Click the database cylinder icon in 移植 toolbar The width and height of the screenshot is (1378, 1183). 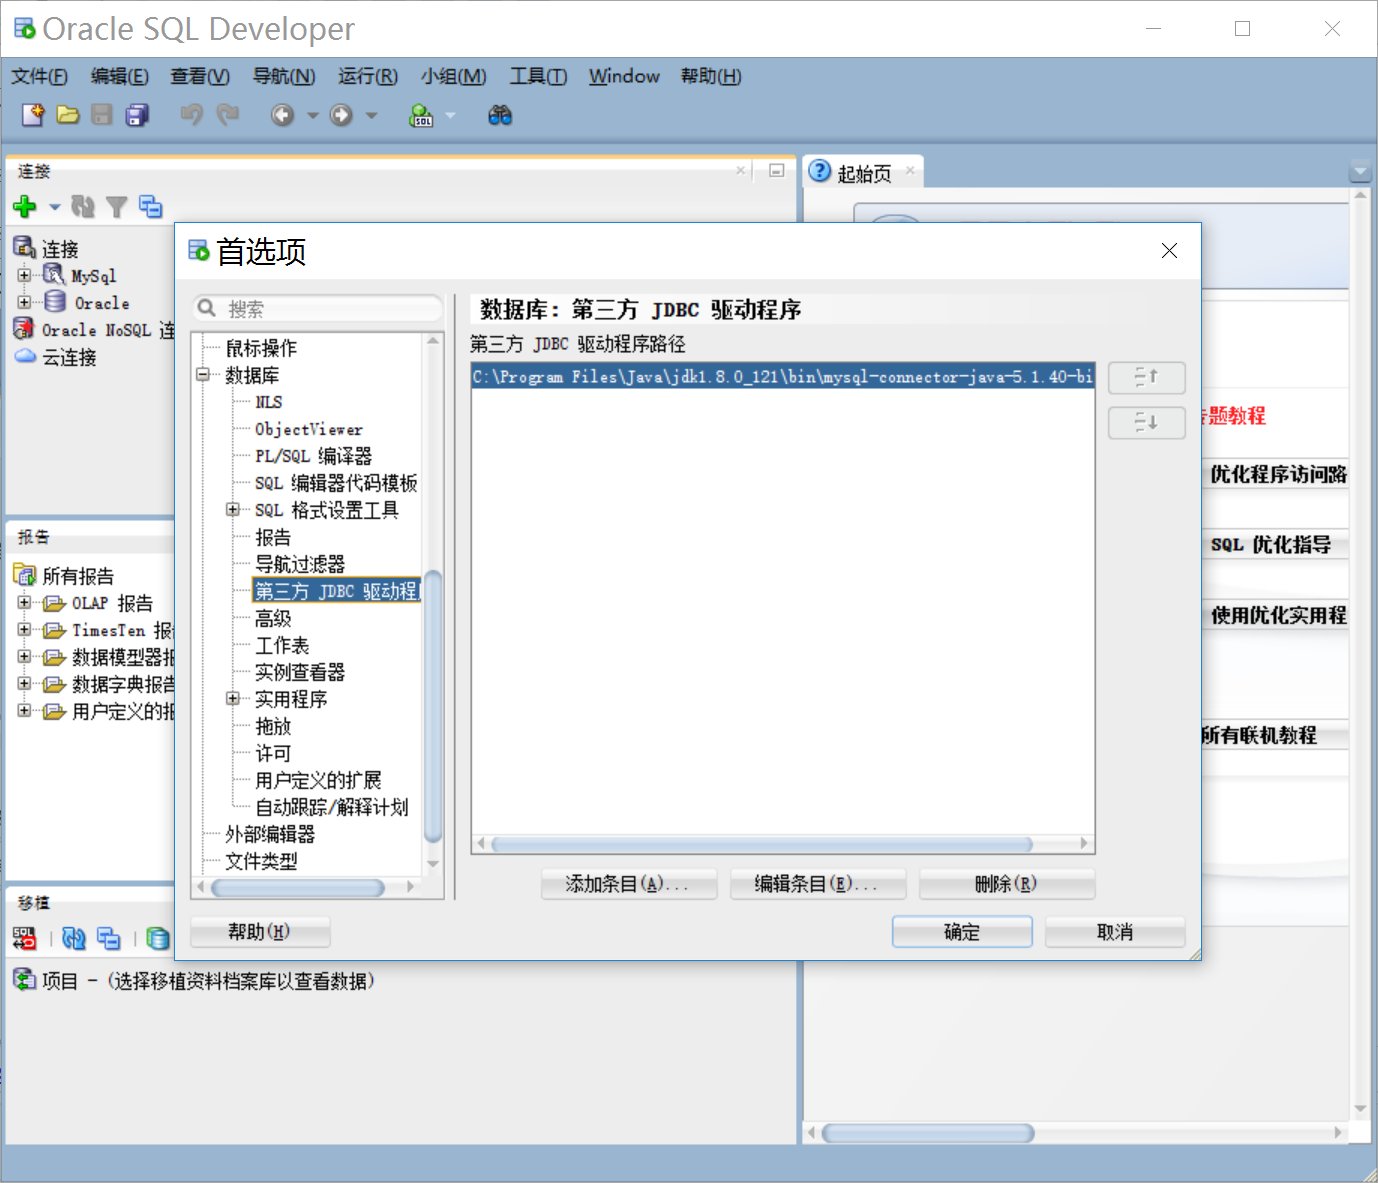158,938
